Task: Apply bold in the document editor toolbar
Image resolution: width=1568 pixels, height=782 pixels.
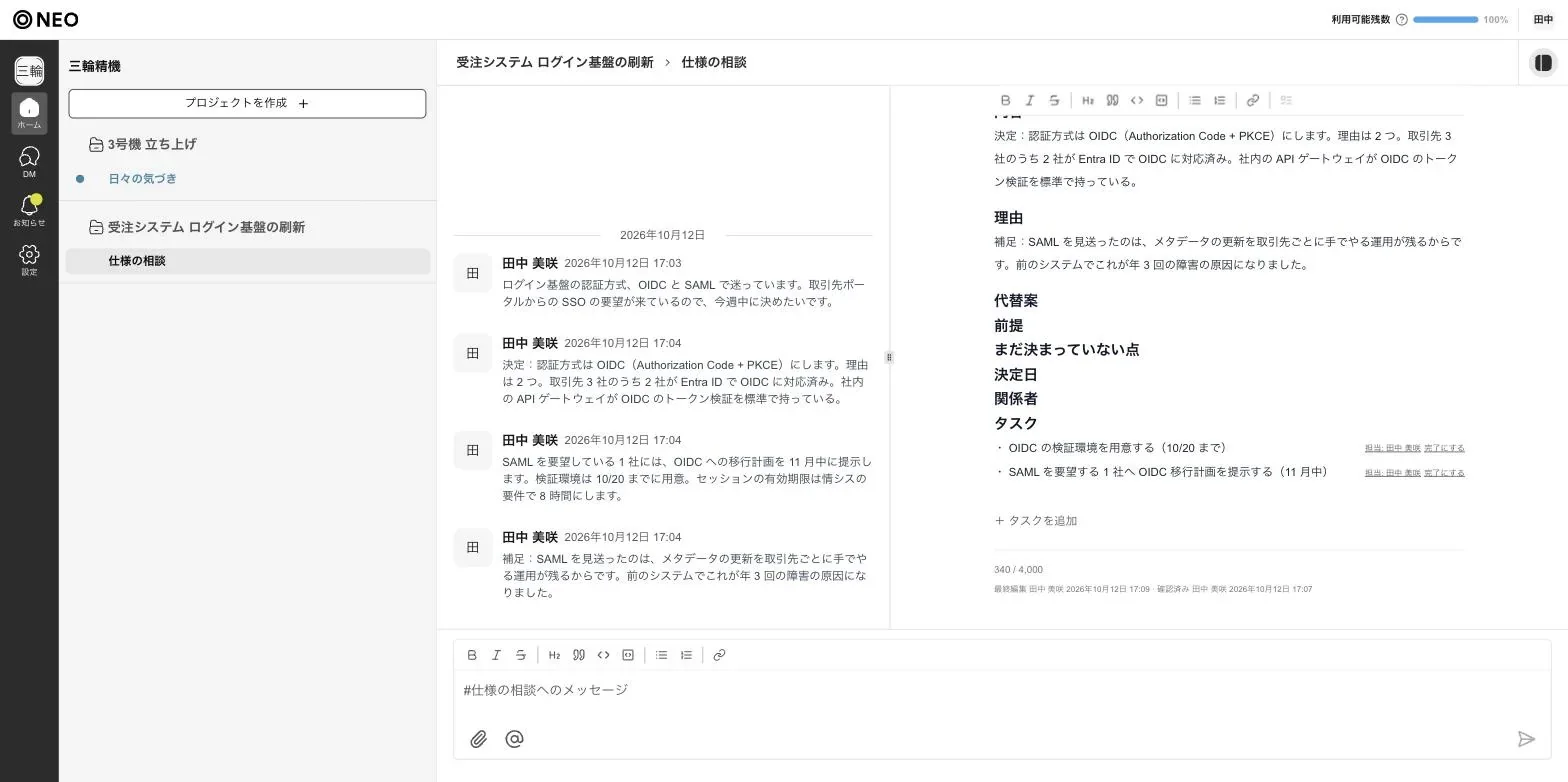Action: click(x=1005, y=100)
